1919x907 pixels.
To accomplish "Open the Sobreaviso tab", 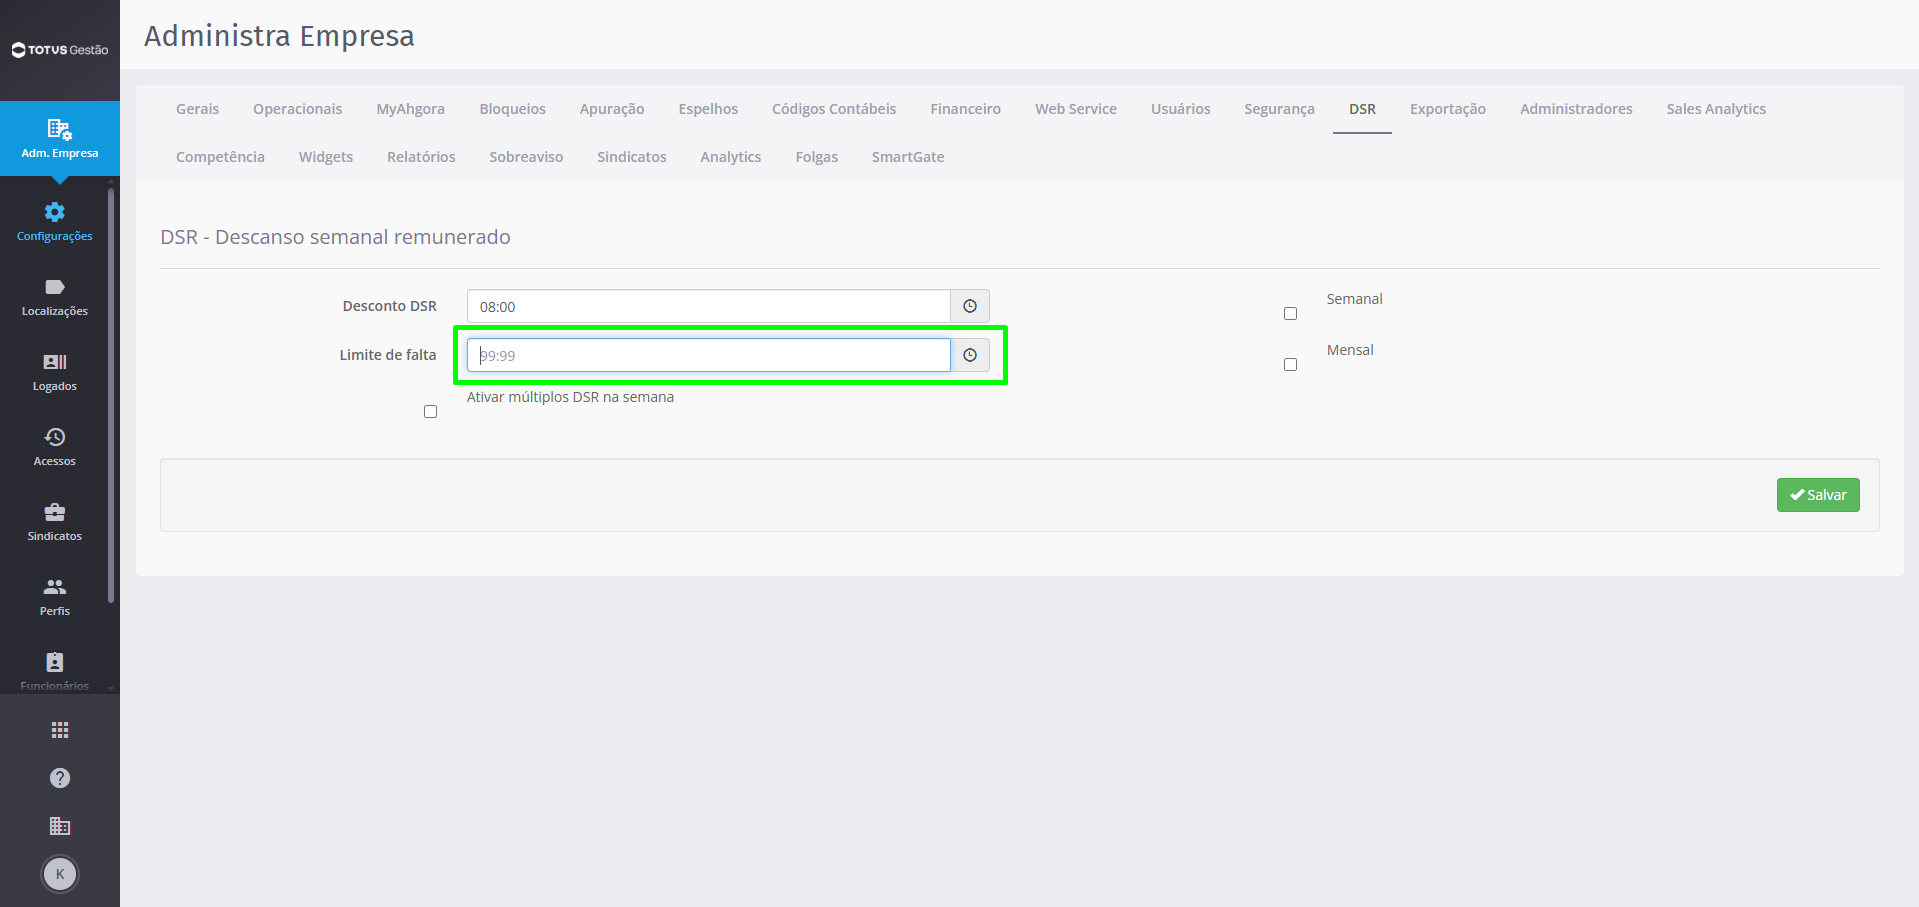I will tap(526, 157).
